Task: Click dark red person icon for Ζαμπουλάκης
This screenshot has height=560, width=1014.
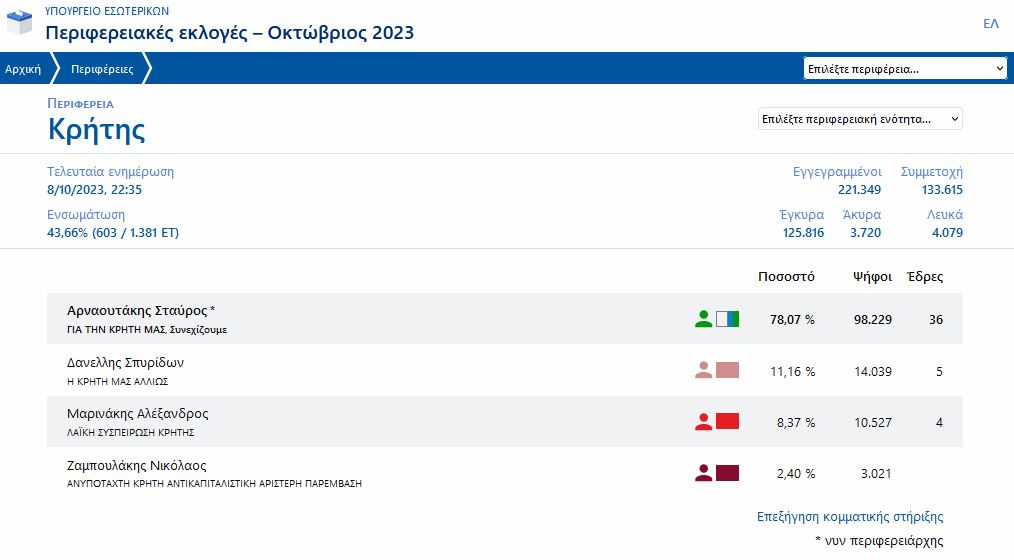Action: click(704, 473)
